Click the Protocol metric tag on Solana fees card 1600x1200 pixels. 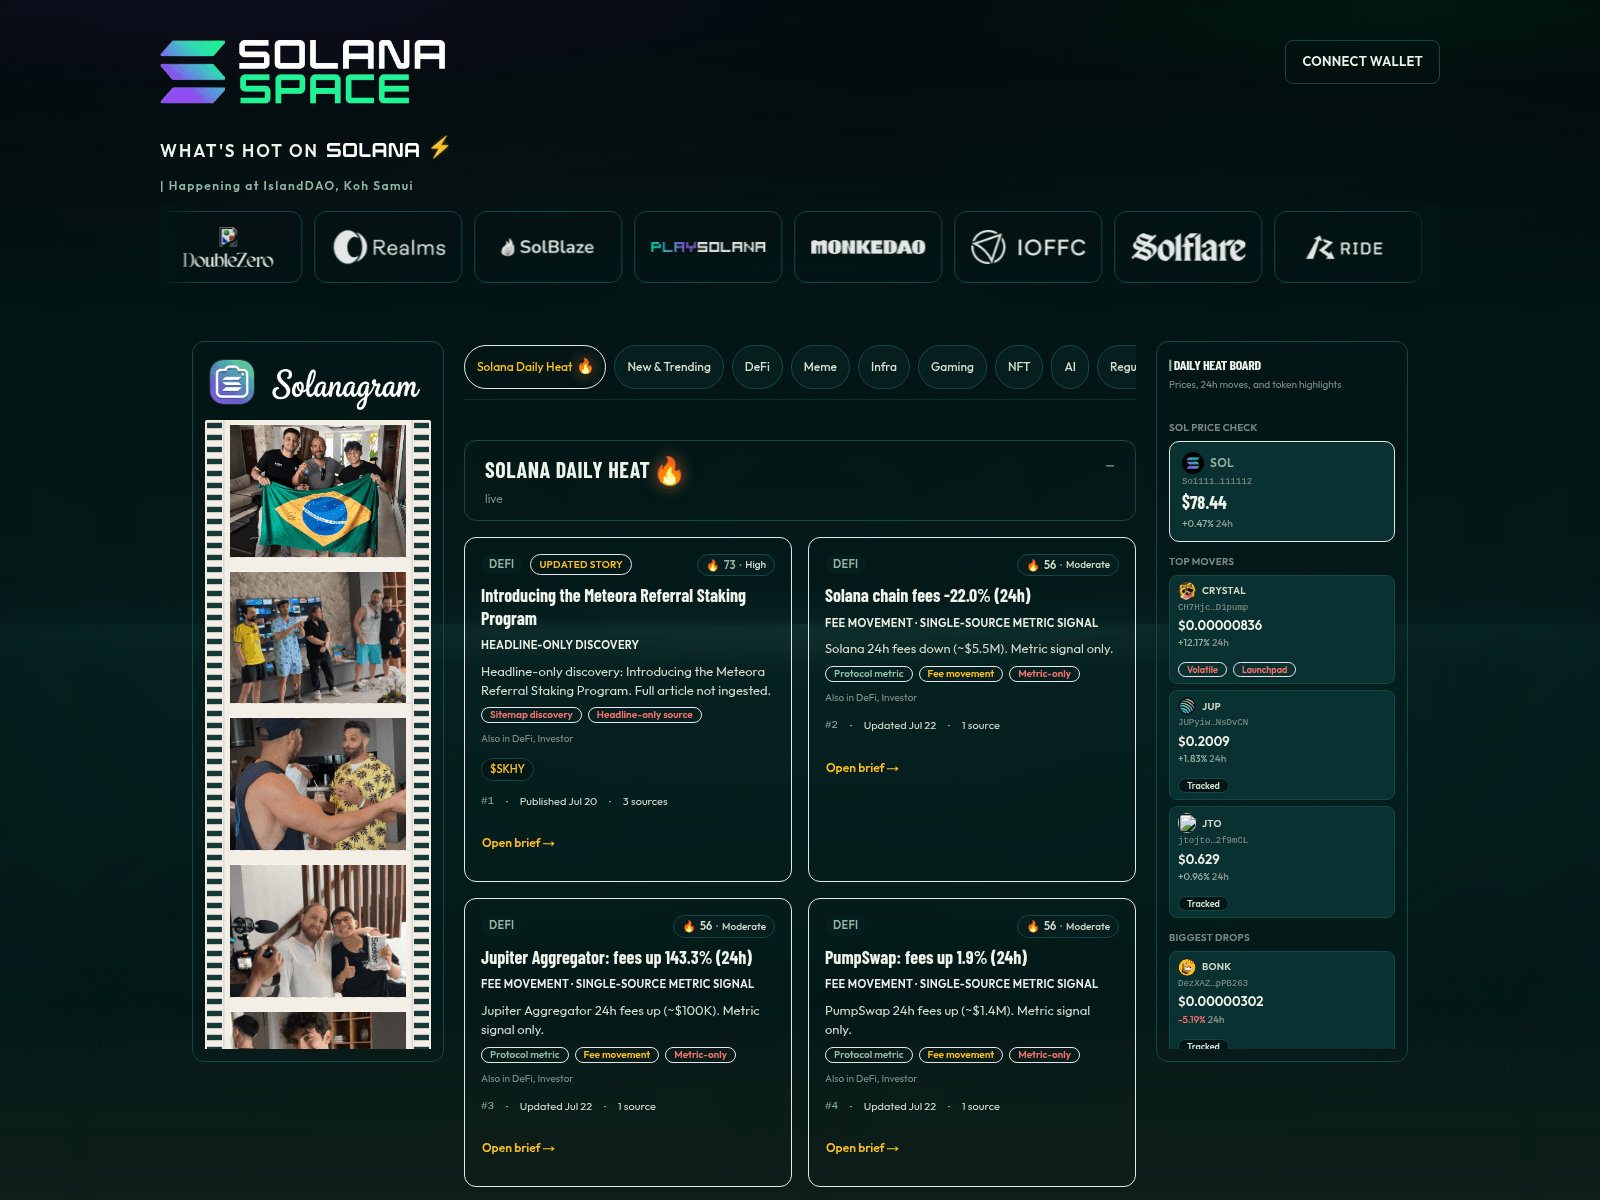coord(869,674)
